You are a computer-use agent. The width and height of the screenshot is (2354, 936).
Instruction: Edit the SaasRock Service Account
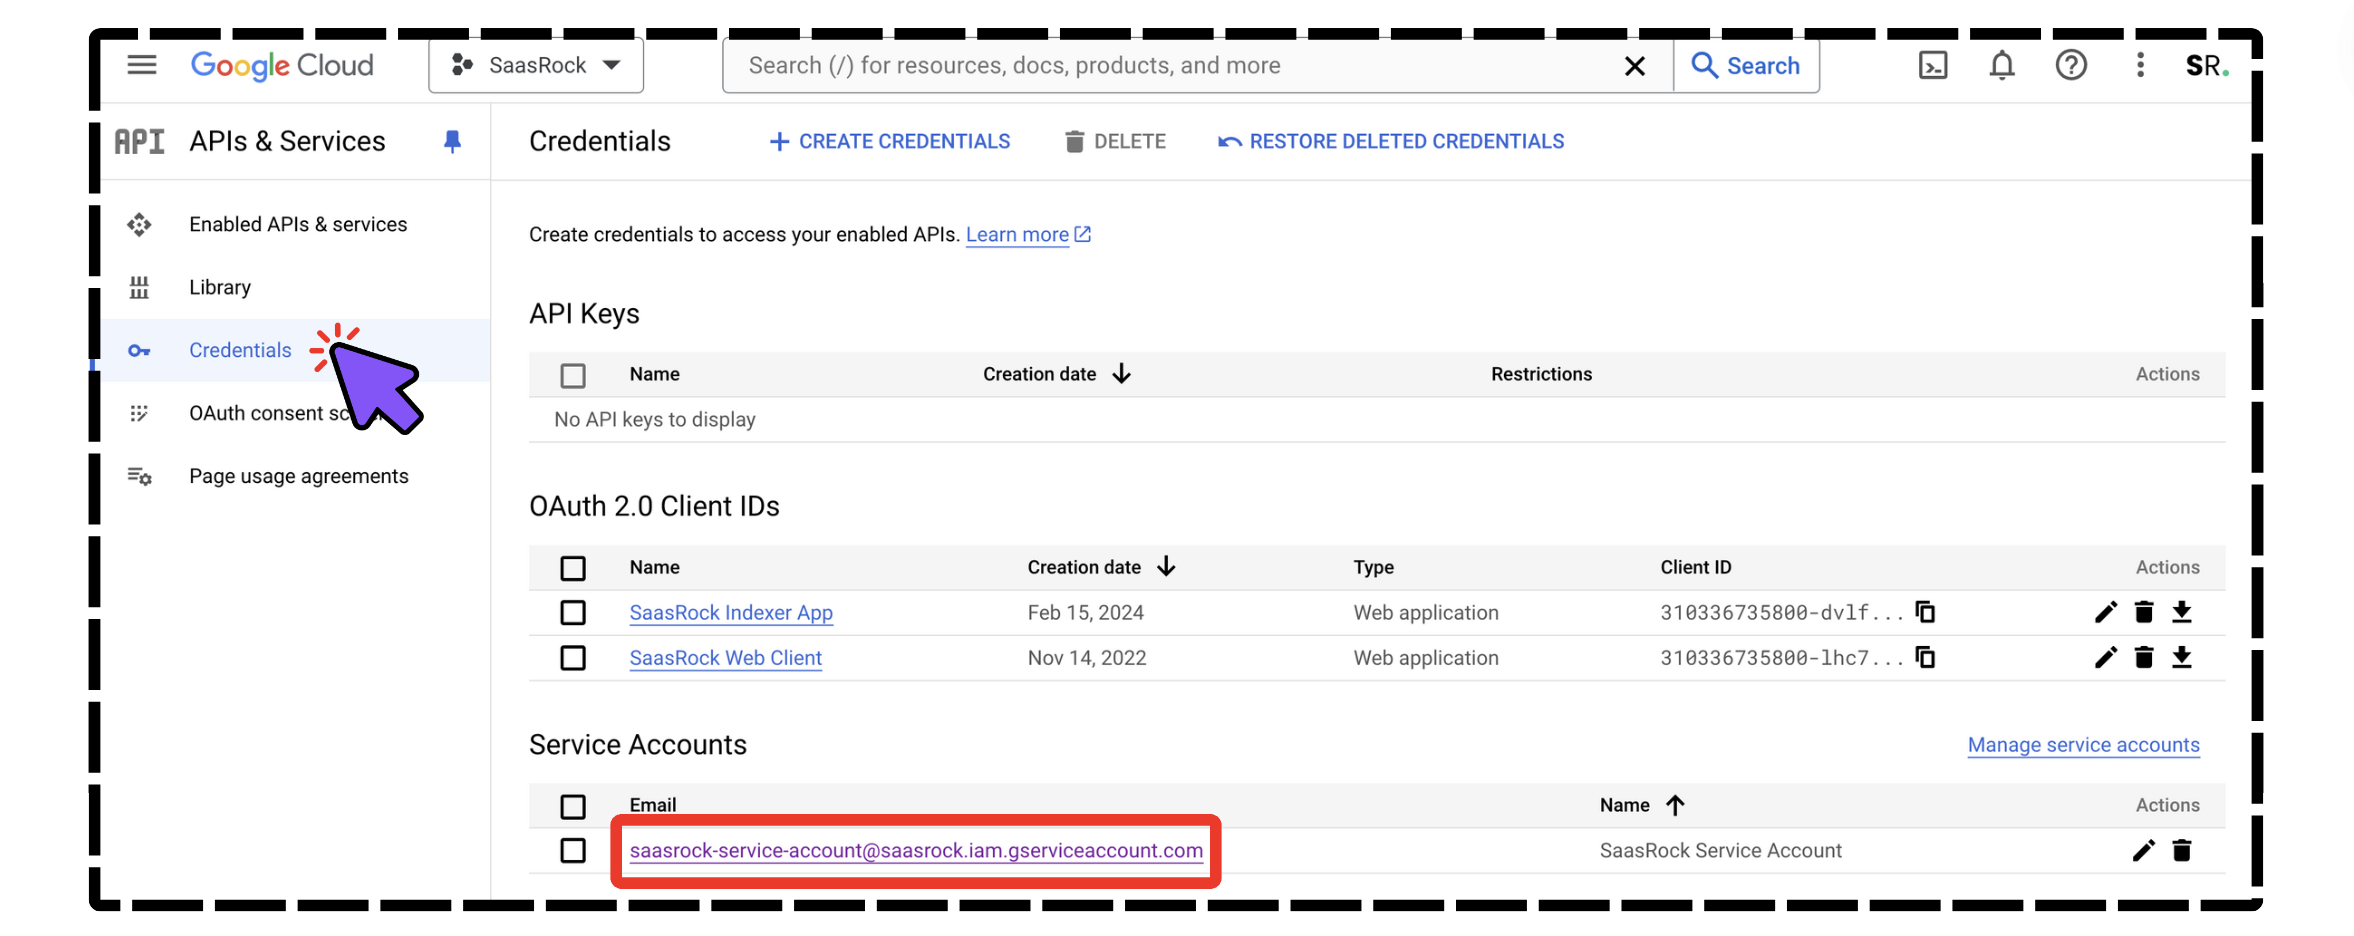(2144, 851)
